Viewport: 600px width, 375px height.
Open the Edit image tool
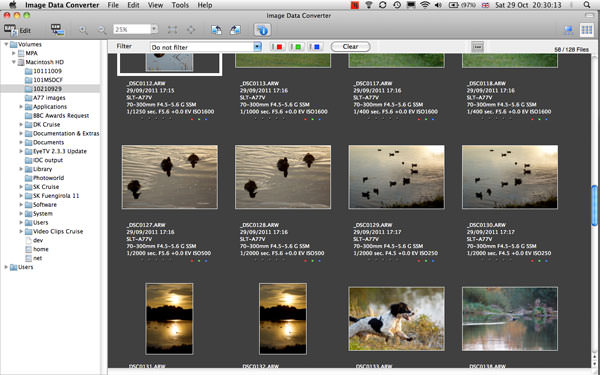point(17,30)
